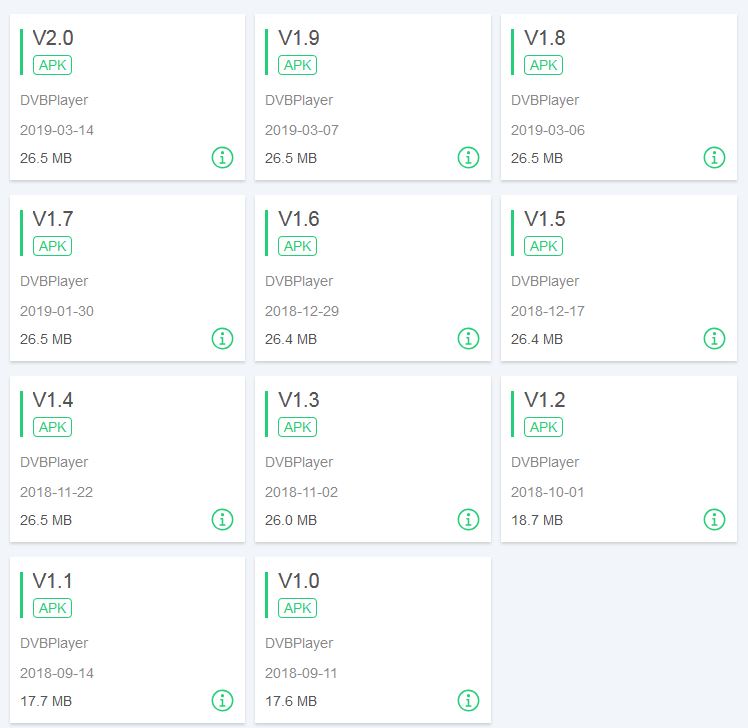Select APK badge under V1.8
Viewport: 748px width, 728px height.
click(543, 65)
